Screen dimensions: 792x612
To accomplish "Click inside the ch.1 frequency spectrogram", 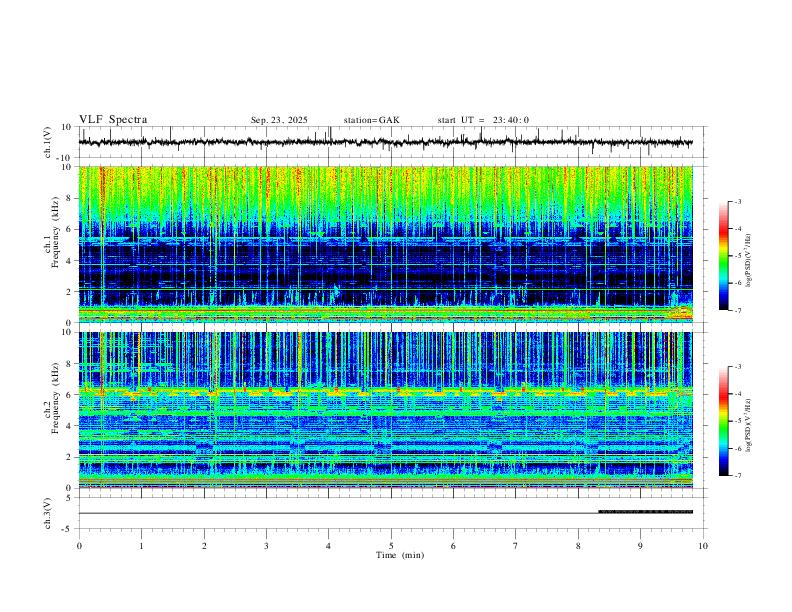I will pos(385,244).
